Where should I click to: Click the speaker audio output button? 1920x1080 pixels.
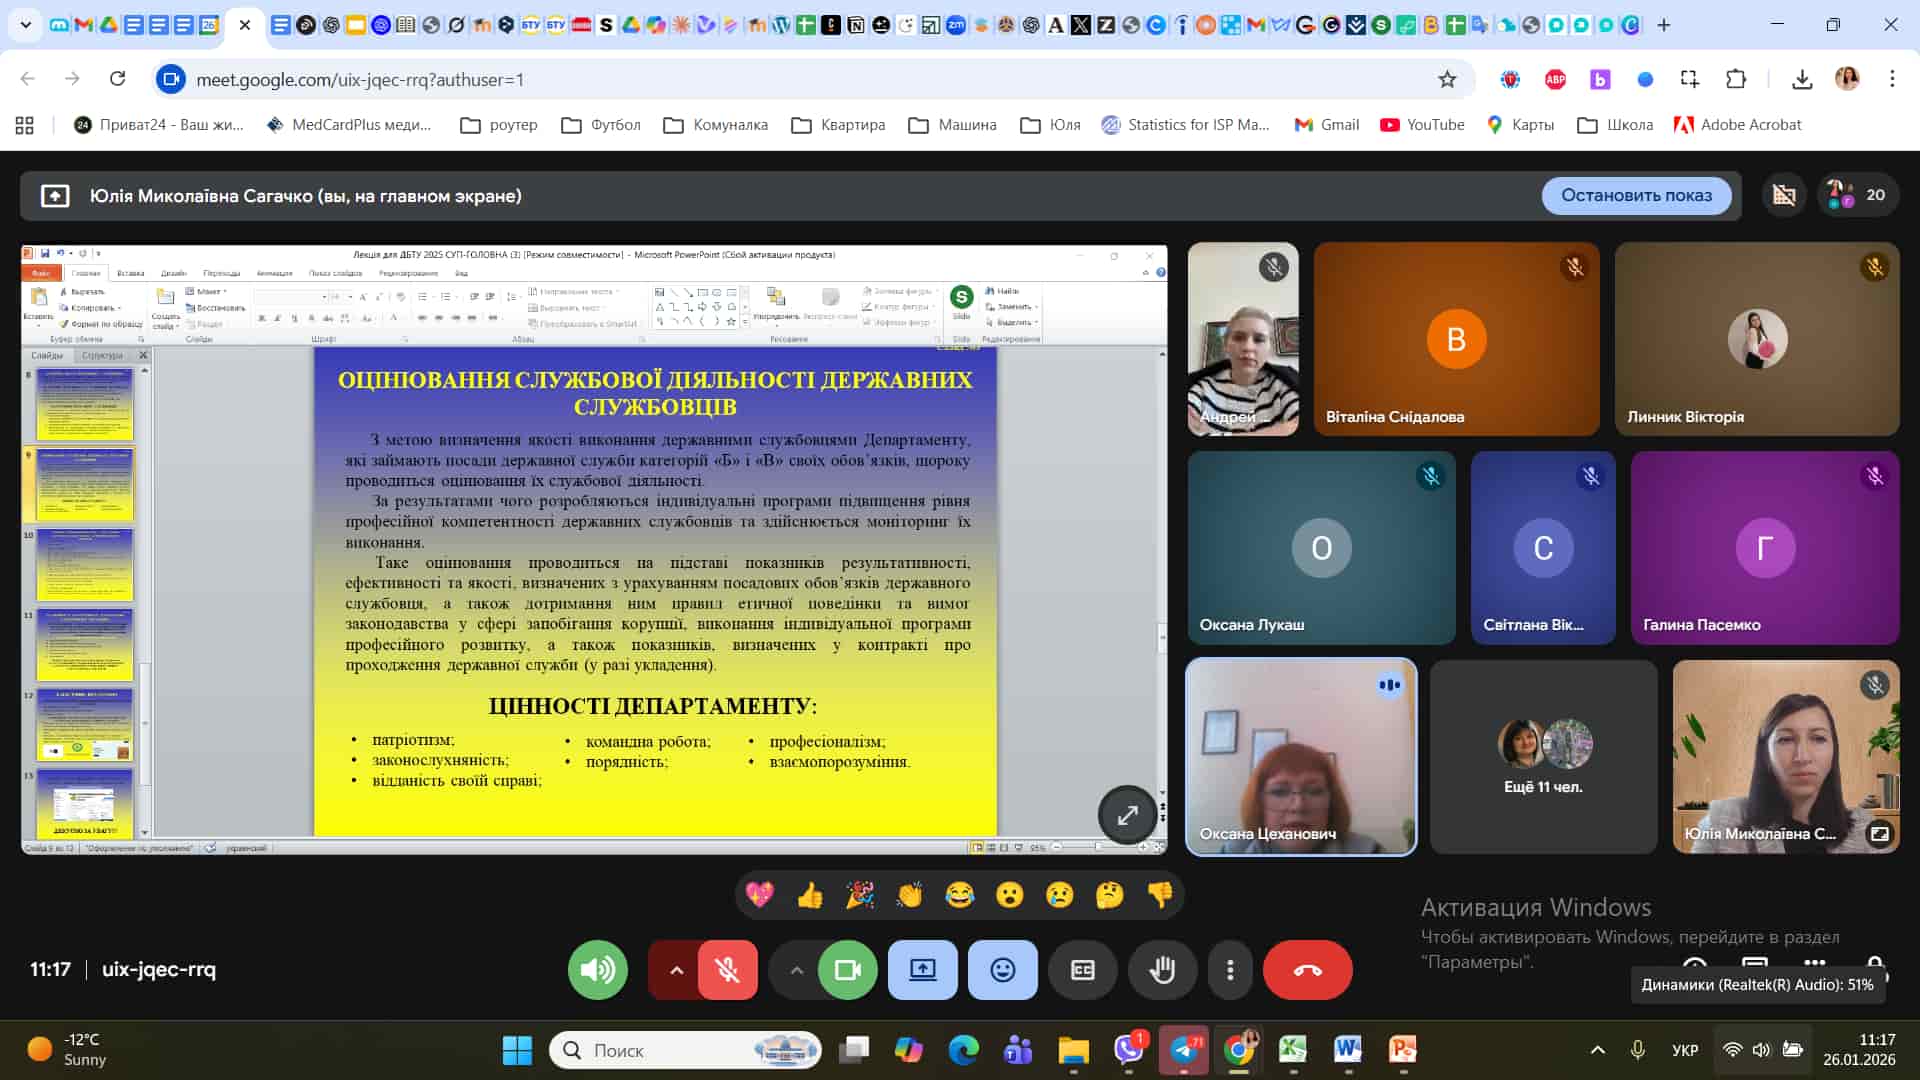[x=598, y=970]
